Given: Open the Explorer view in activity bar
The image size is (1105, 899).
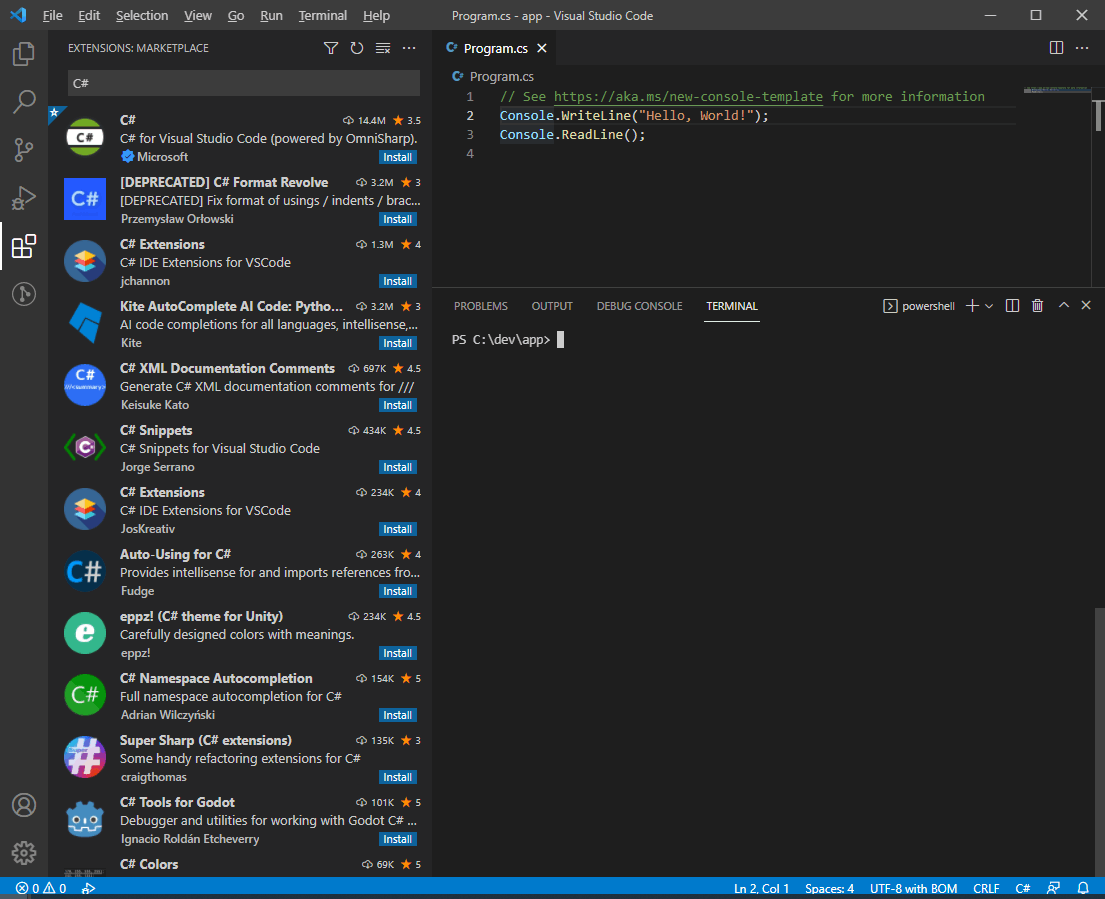Looking at the screenshot, I should click(24, 54).
